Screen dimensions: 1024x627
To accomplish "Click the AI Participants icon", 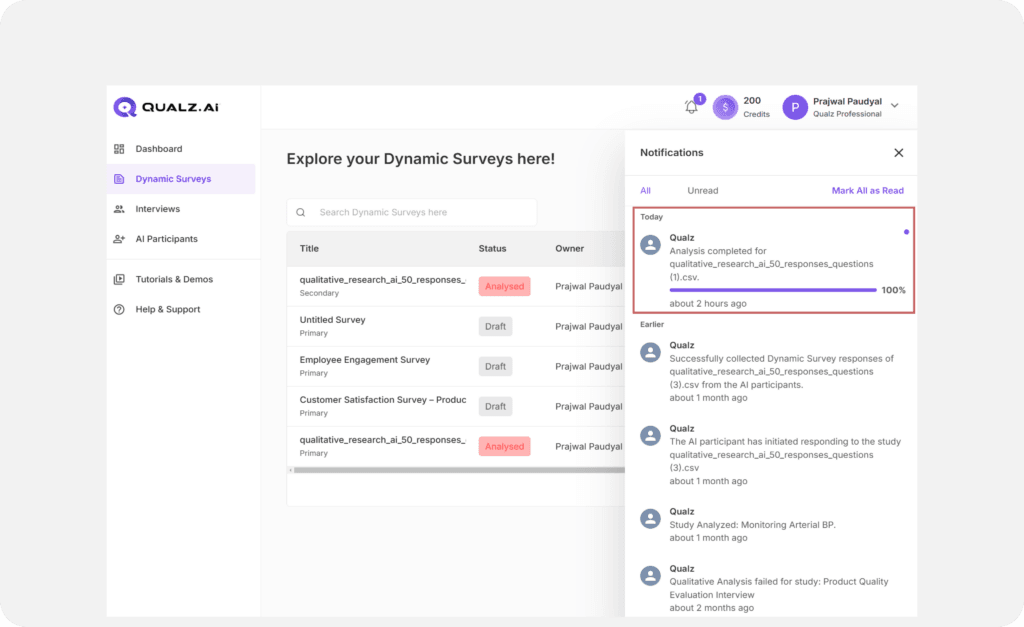I will [119, 239].
